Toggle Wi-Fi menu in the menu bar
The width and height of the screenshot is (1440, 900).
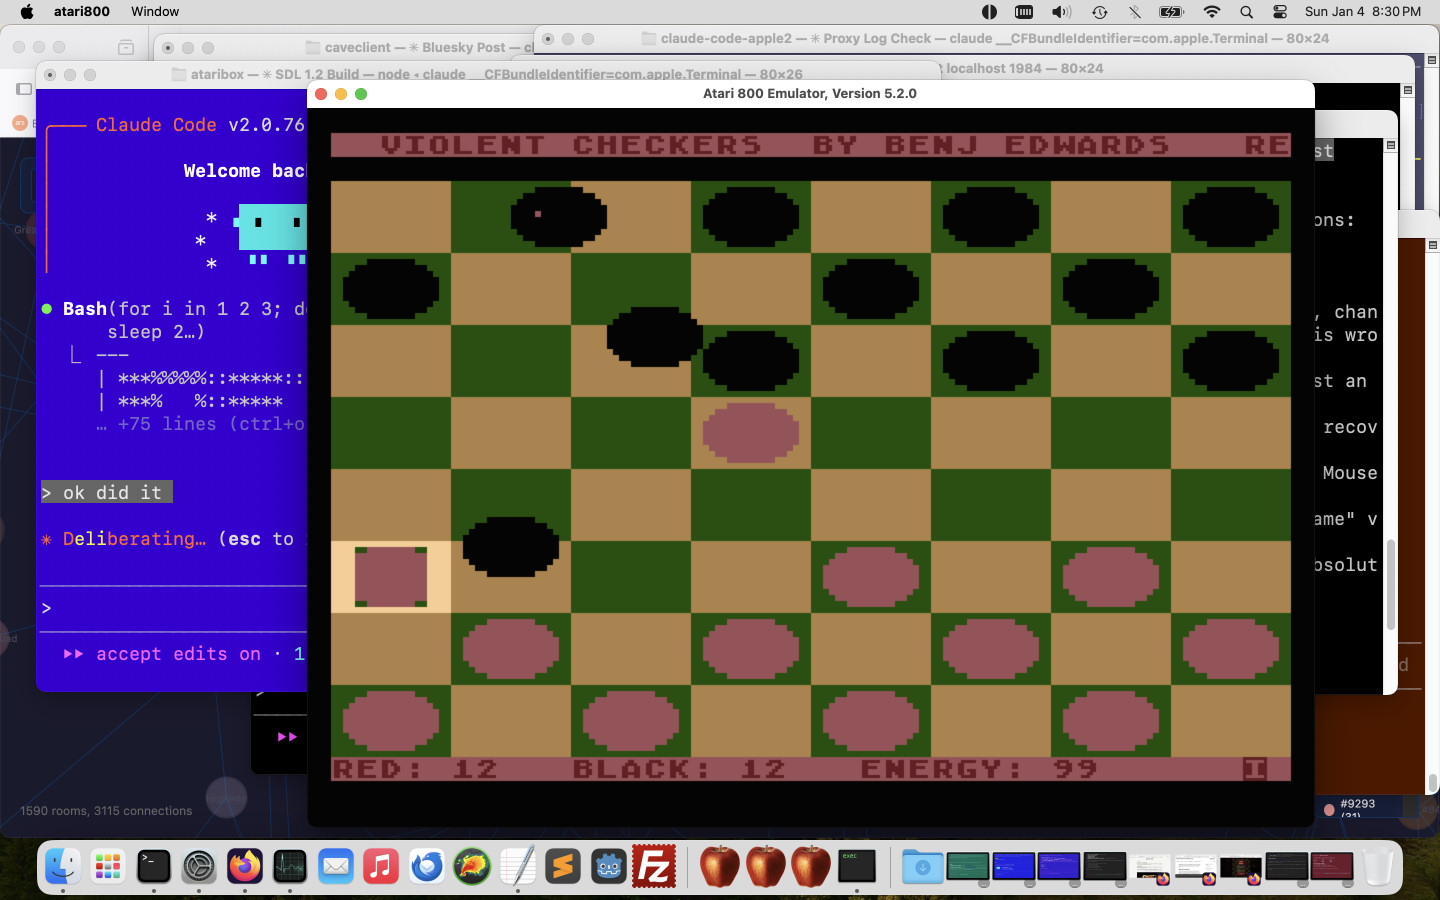pos(1211,12)
